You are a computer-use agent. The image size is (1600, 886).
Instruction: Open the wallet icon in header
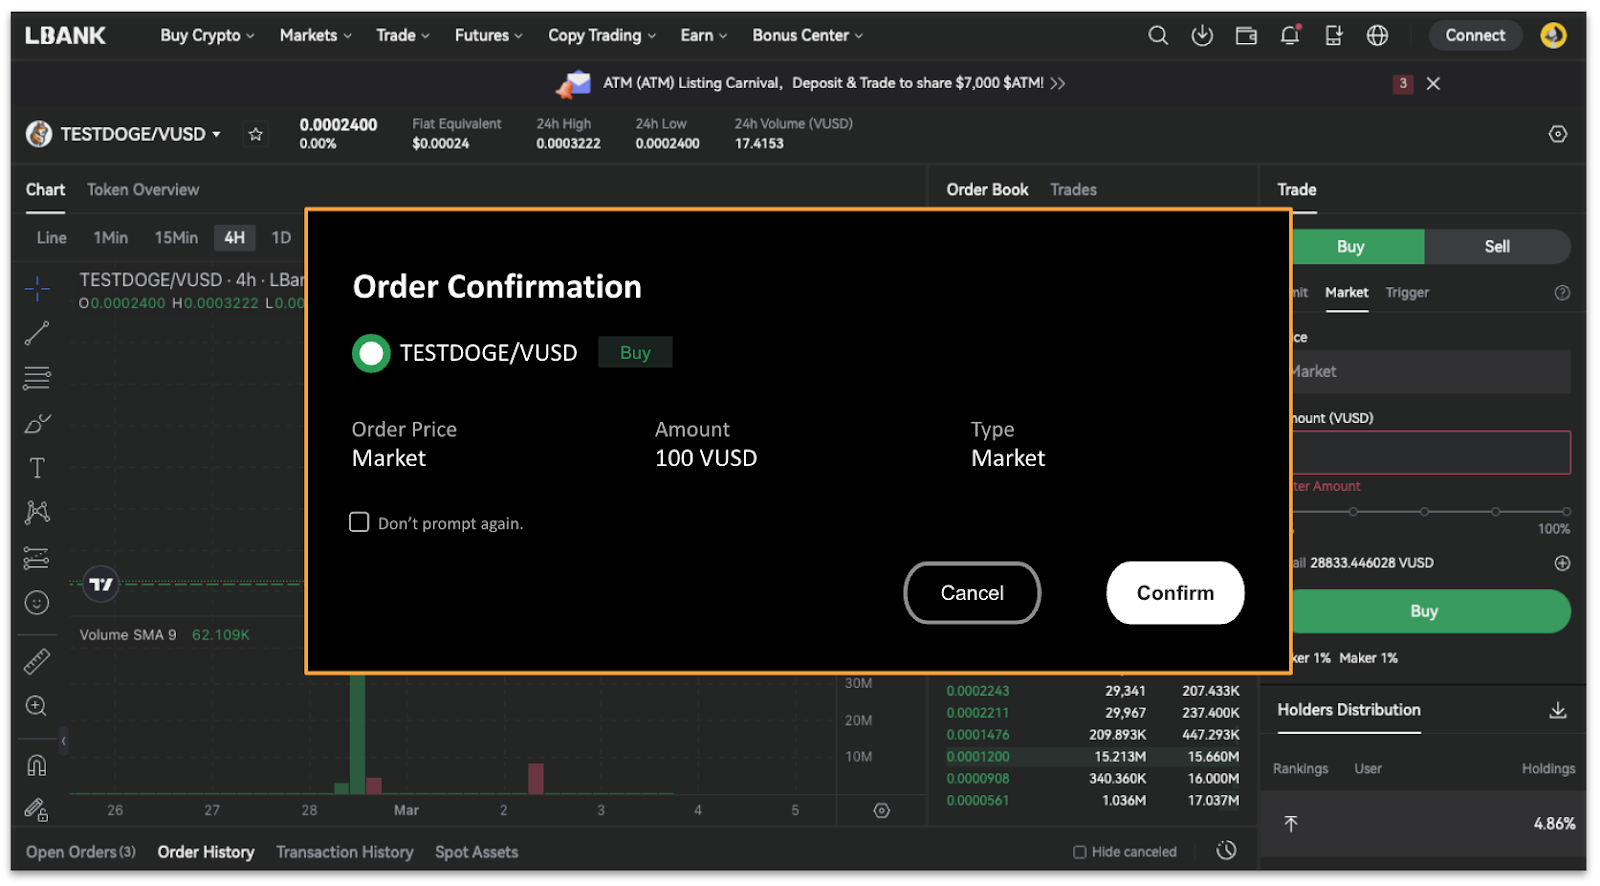(x=1246, y=36)
